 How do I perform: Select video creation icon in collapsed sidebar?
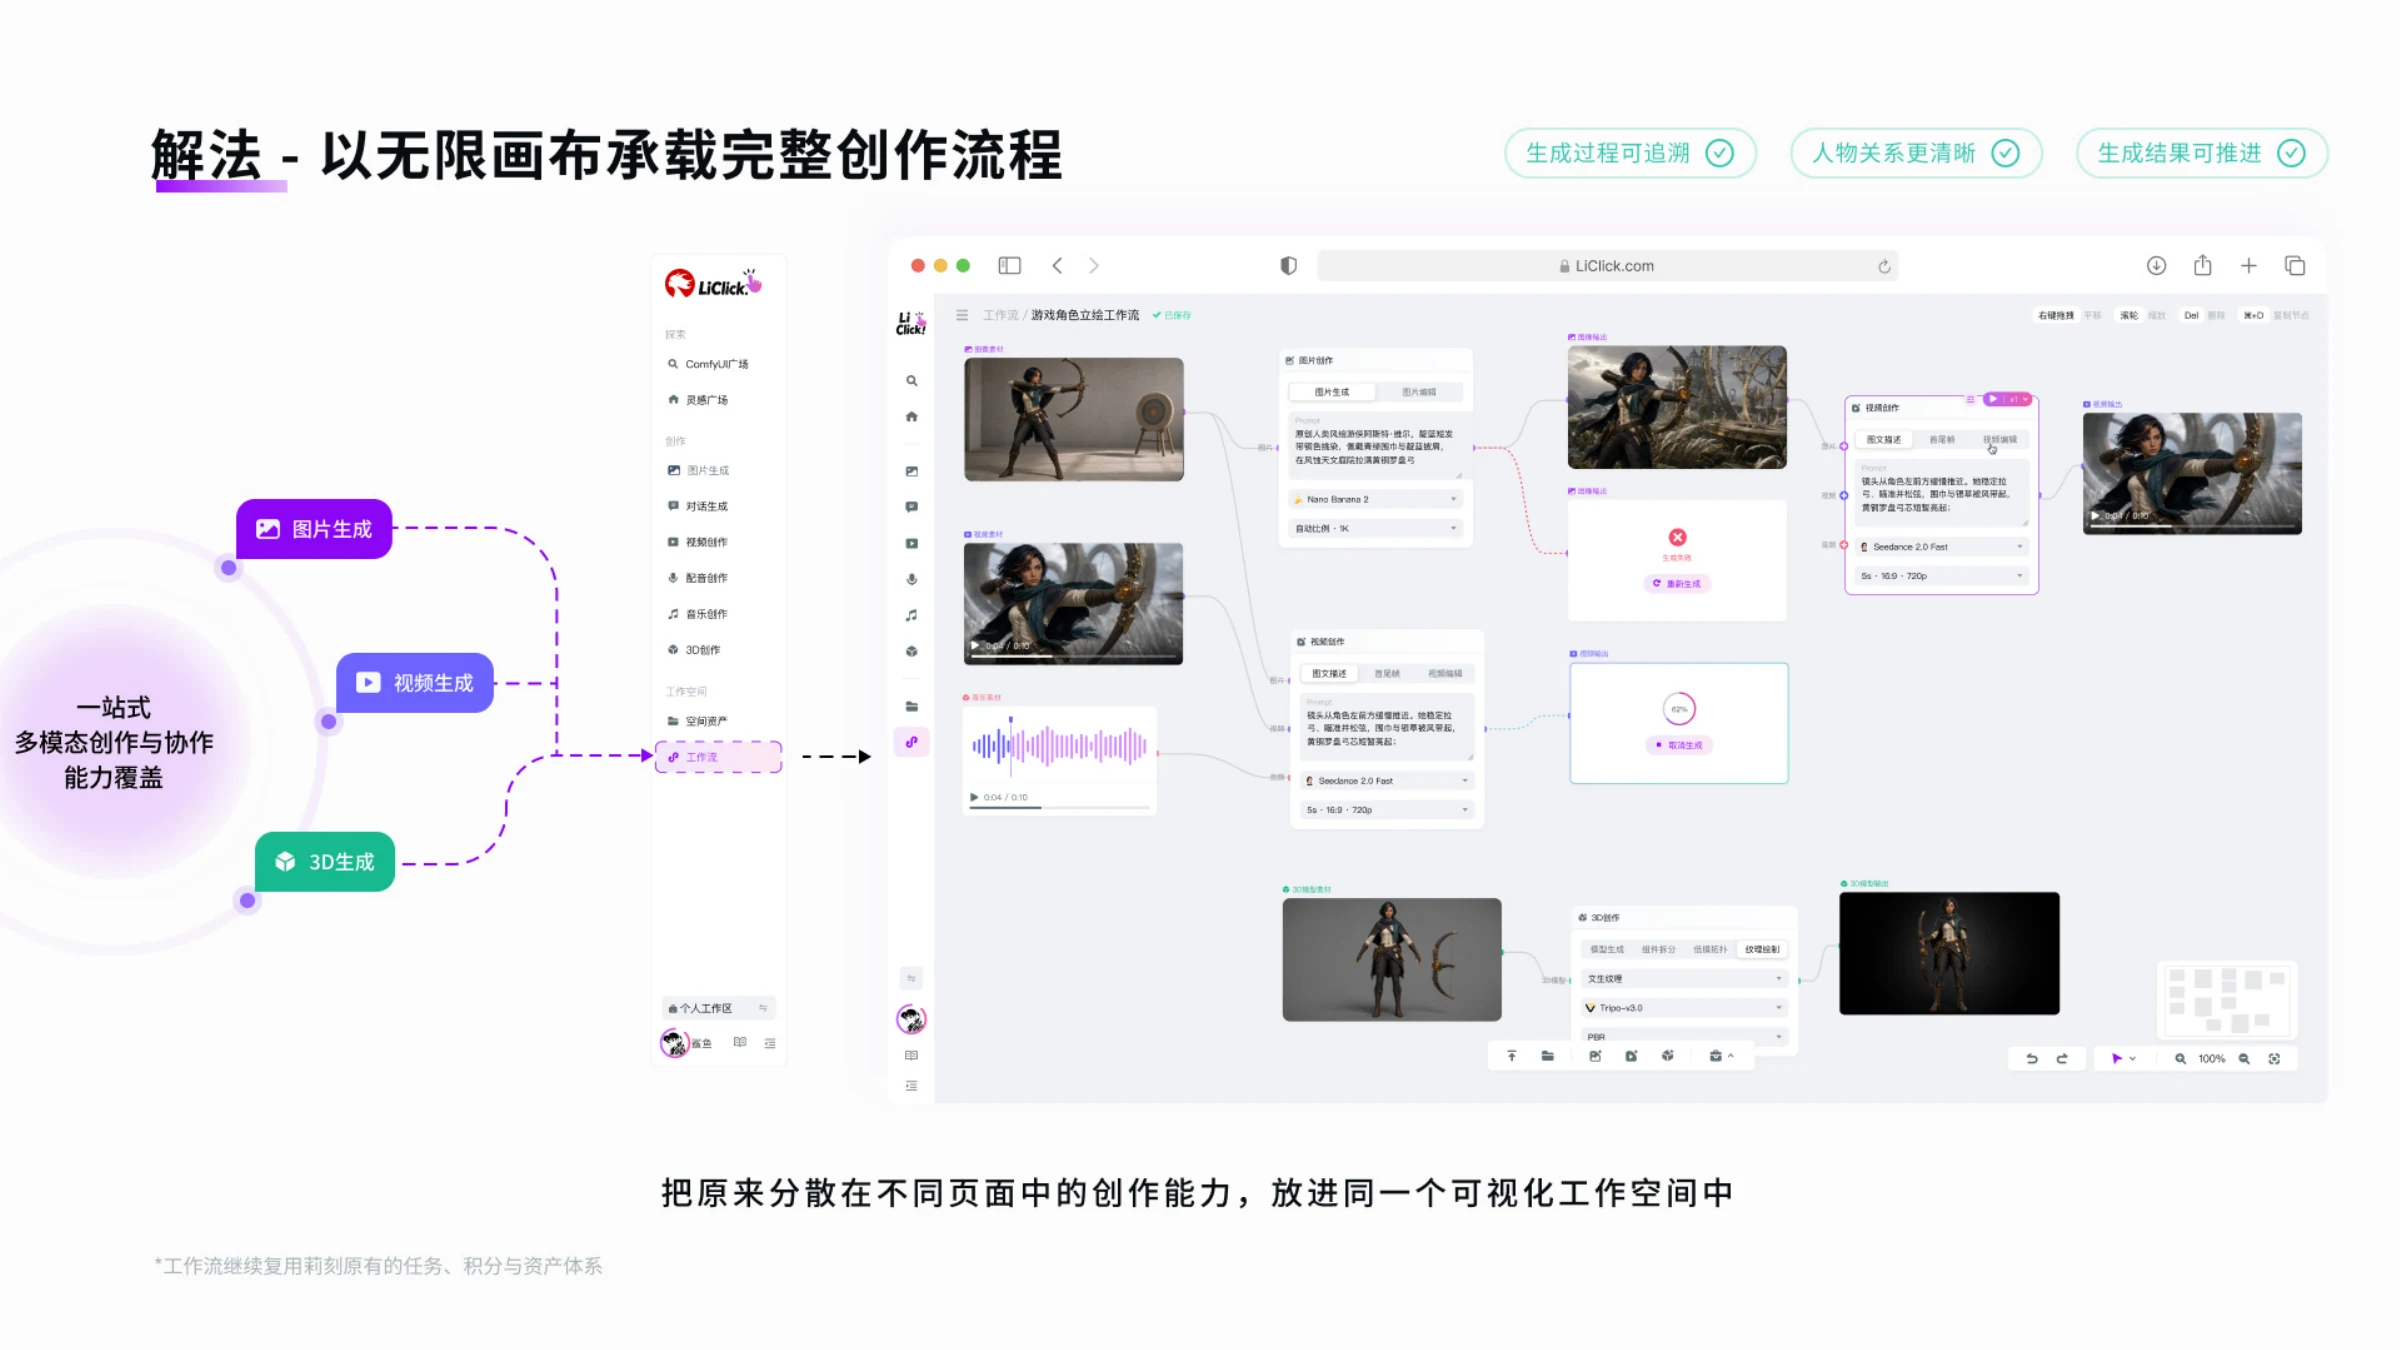(911, 543)
